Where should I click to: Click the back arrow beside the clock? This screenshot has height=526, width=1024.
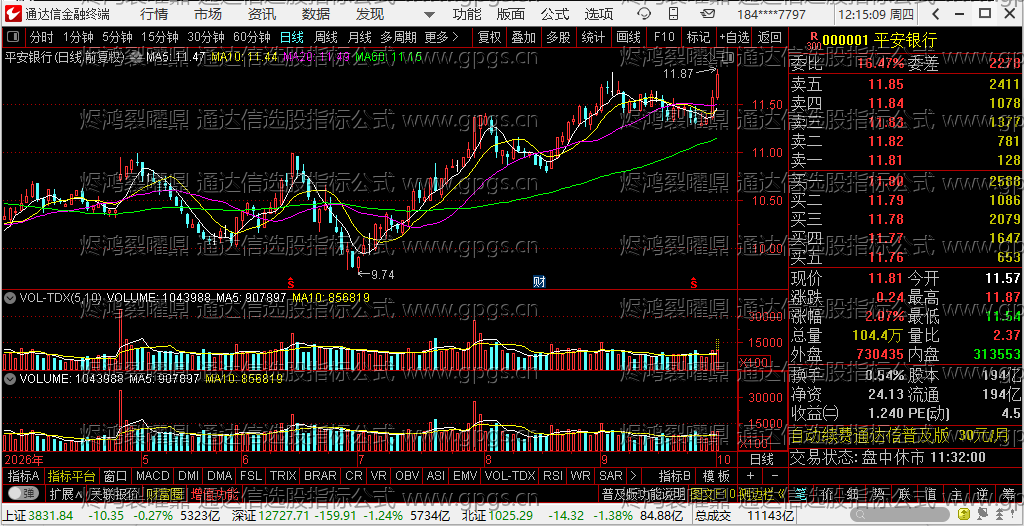click(936, 14)
